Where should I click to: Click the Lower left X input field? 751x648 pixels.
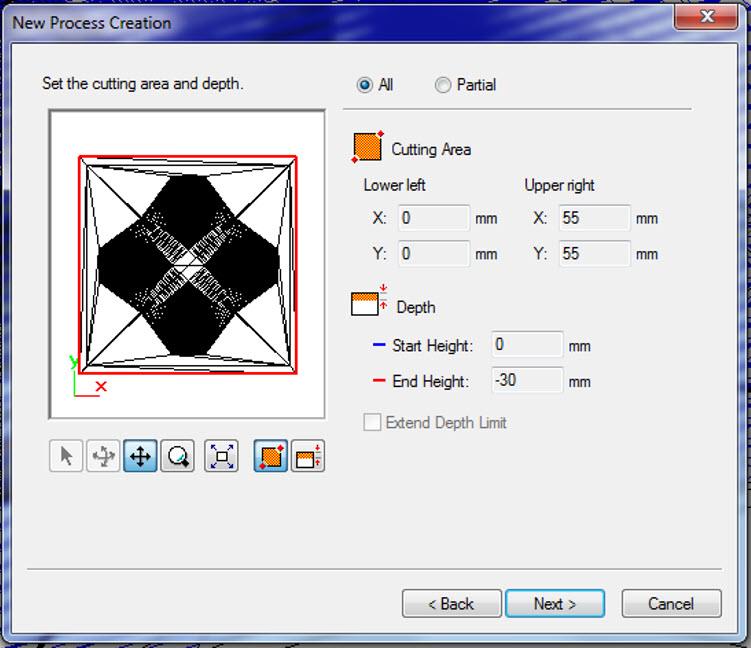[433, 218]
